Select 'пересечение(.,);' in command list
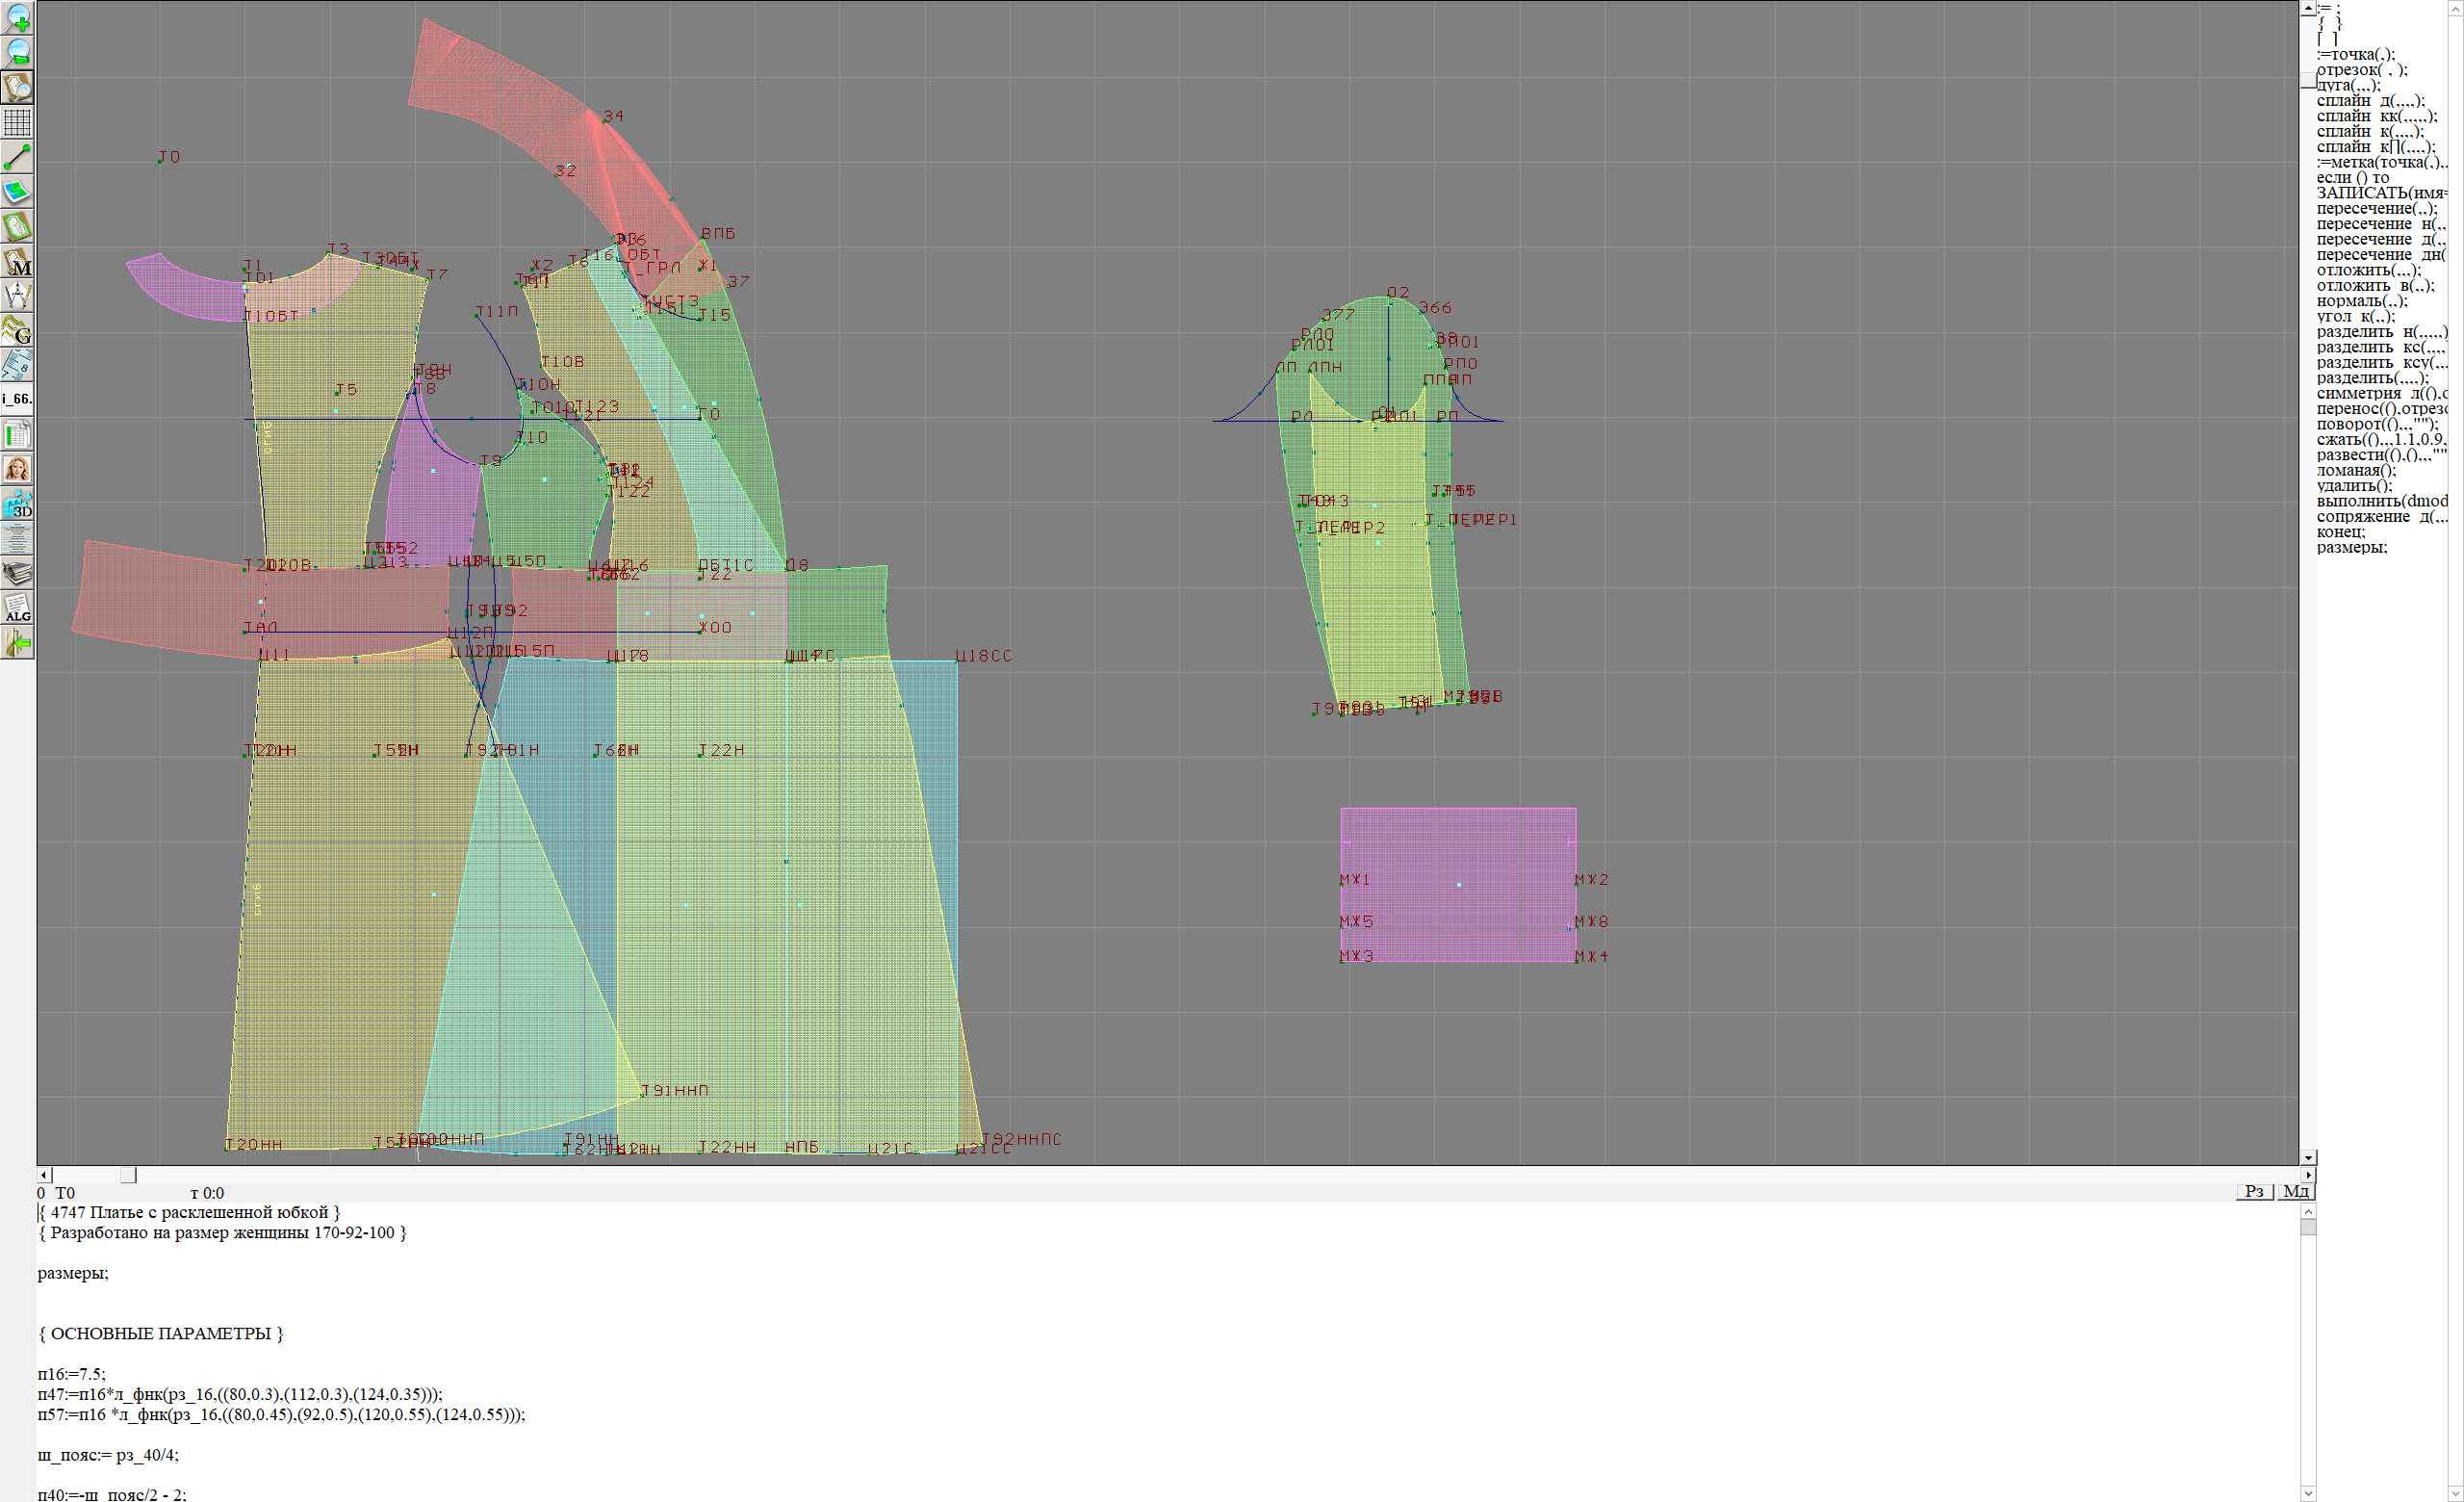2464x1502 pixels. tap(2376, 209)
